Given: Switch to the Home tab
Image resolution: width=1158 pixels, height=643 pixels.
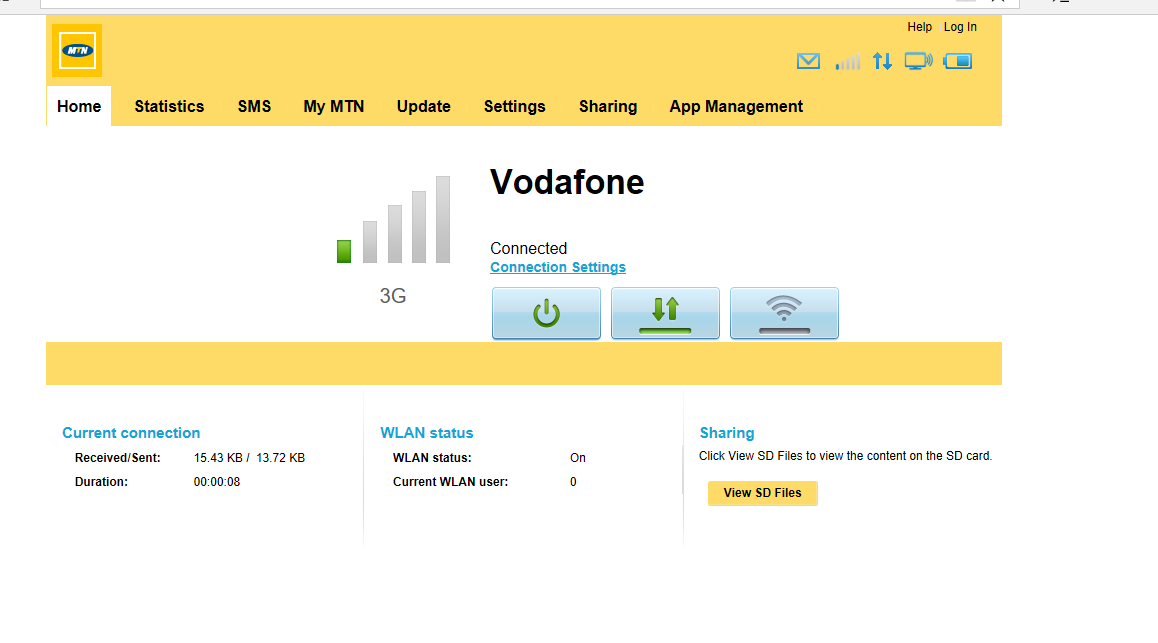Looking at the screenshot, I should tap(79, 106).
